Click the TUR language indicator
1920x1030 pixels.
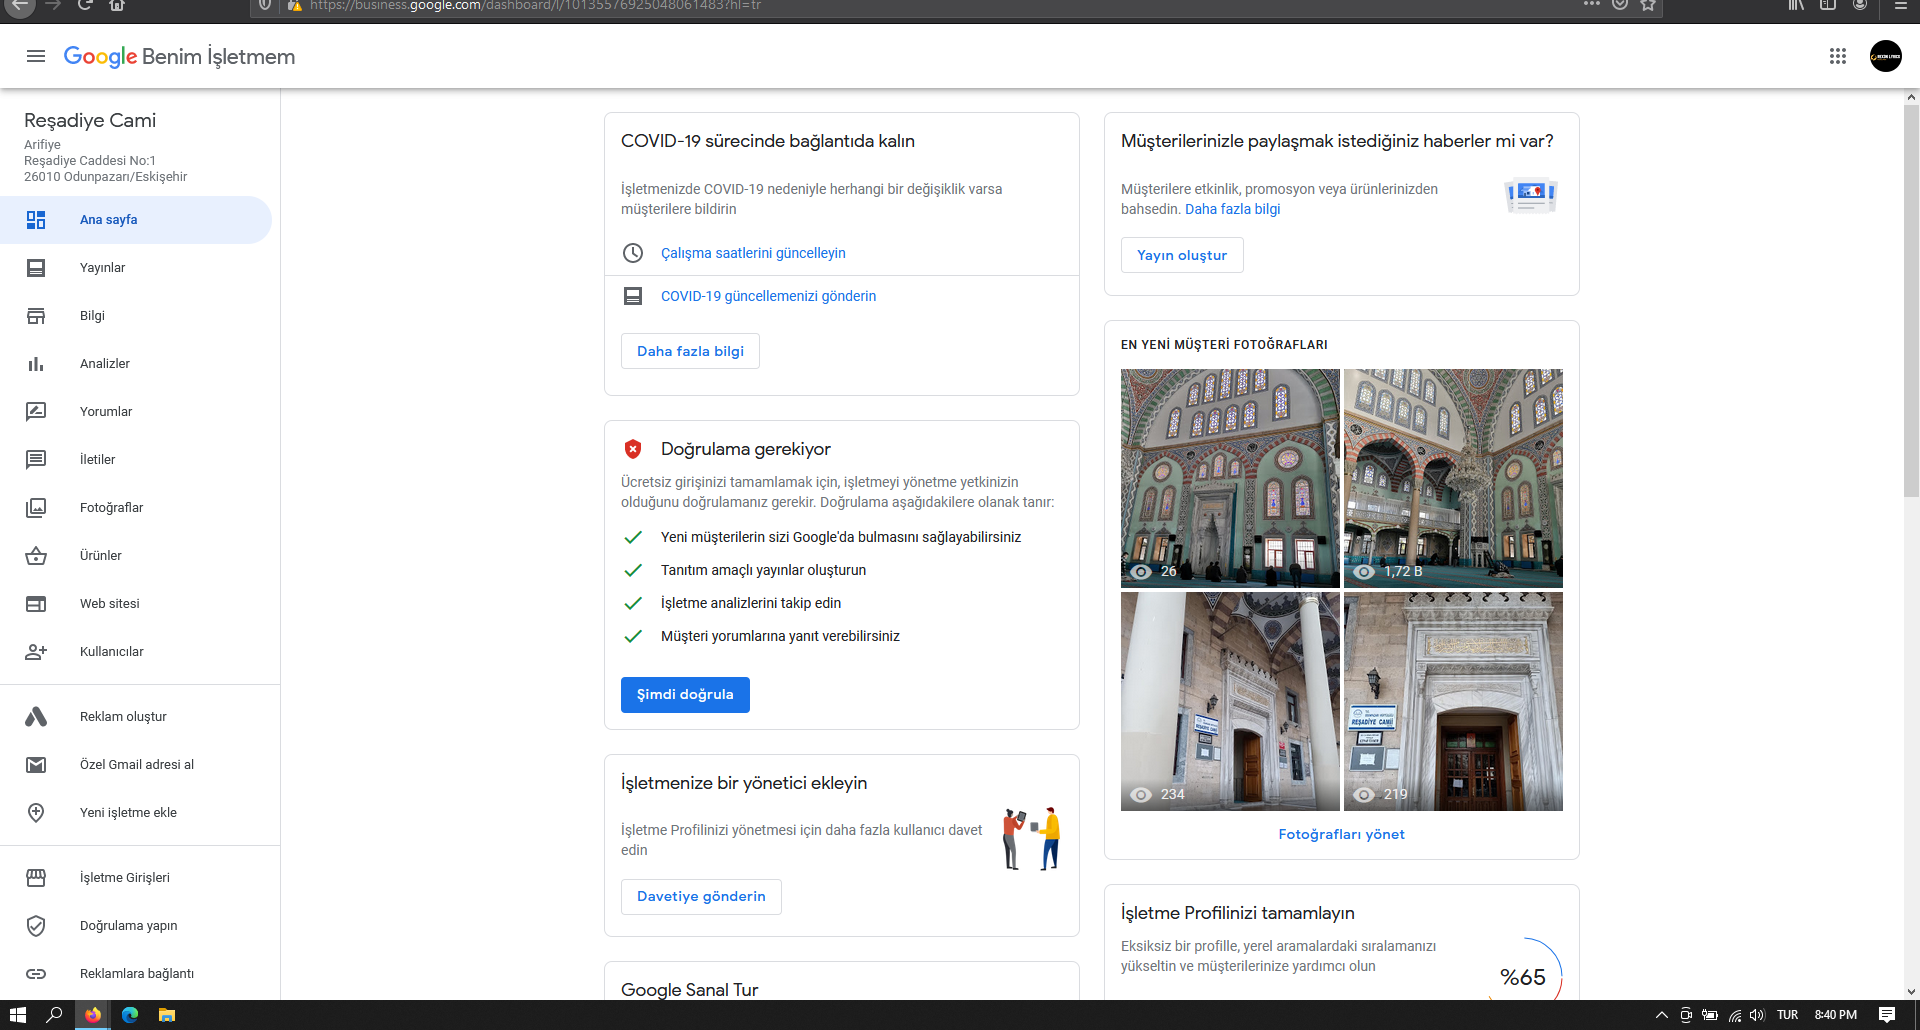click(1788, 1015)
